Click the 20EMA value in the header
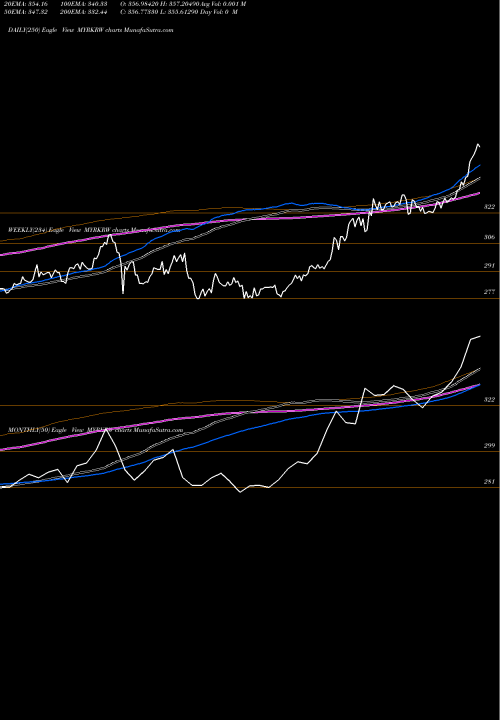This screenshot has height=720, width=500. 26,4
